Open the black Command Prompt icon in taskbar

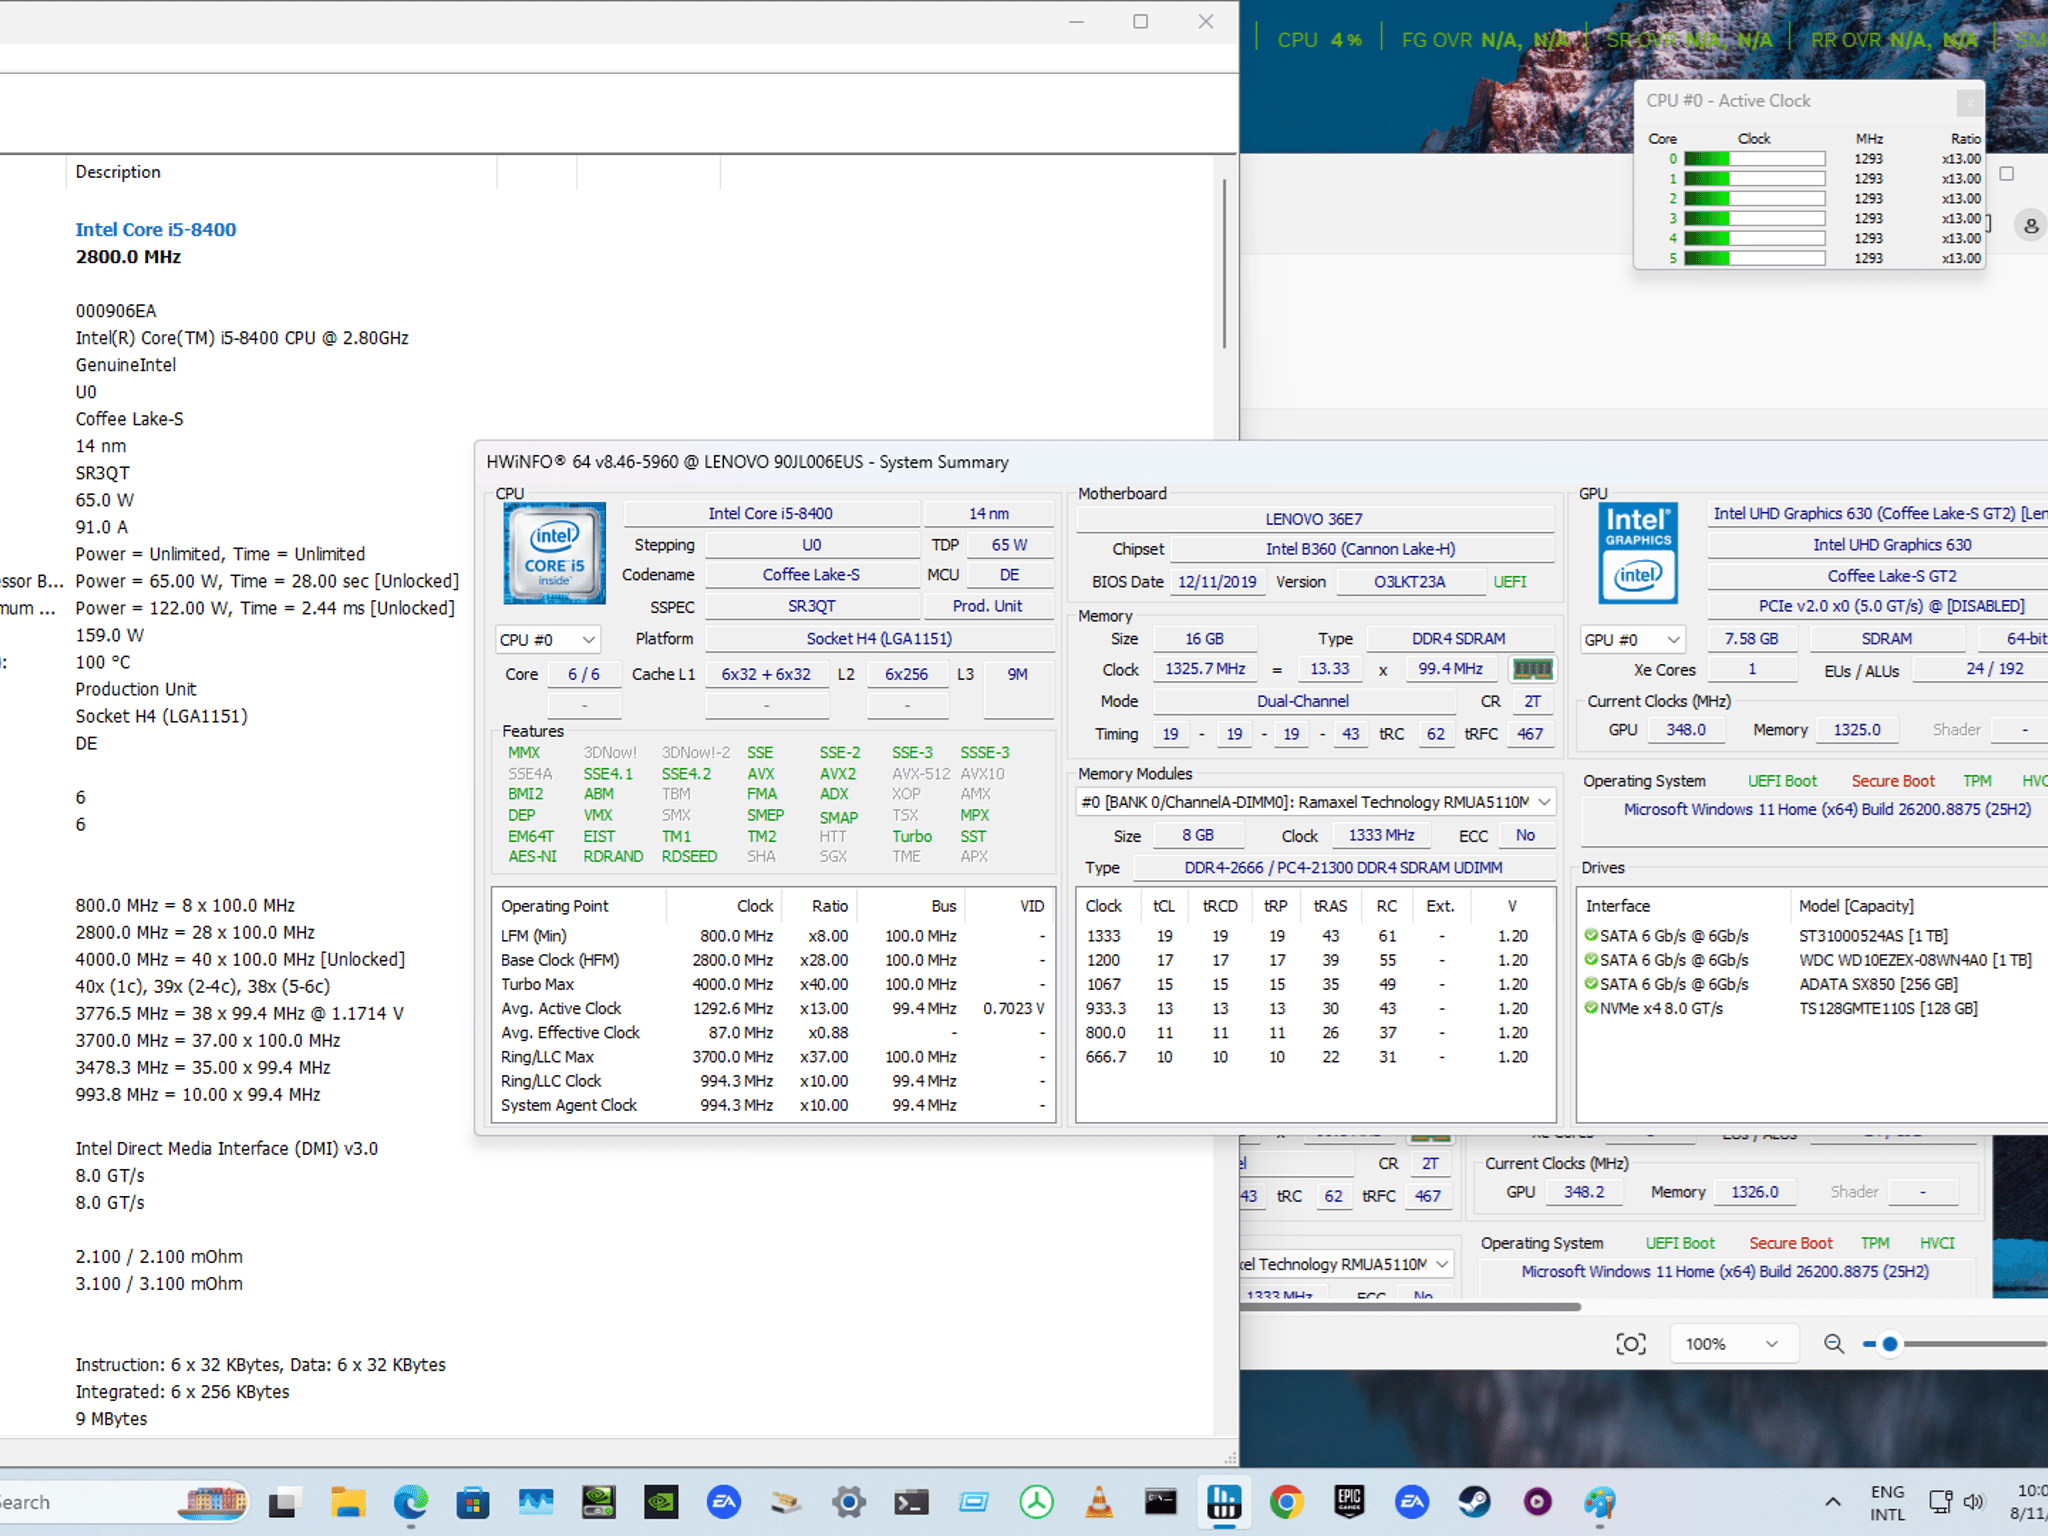1161,1502
